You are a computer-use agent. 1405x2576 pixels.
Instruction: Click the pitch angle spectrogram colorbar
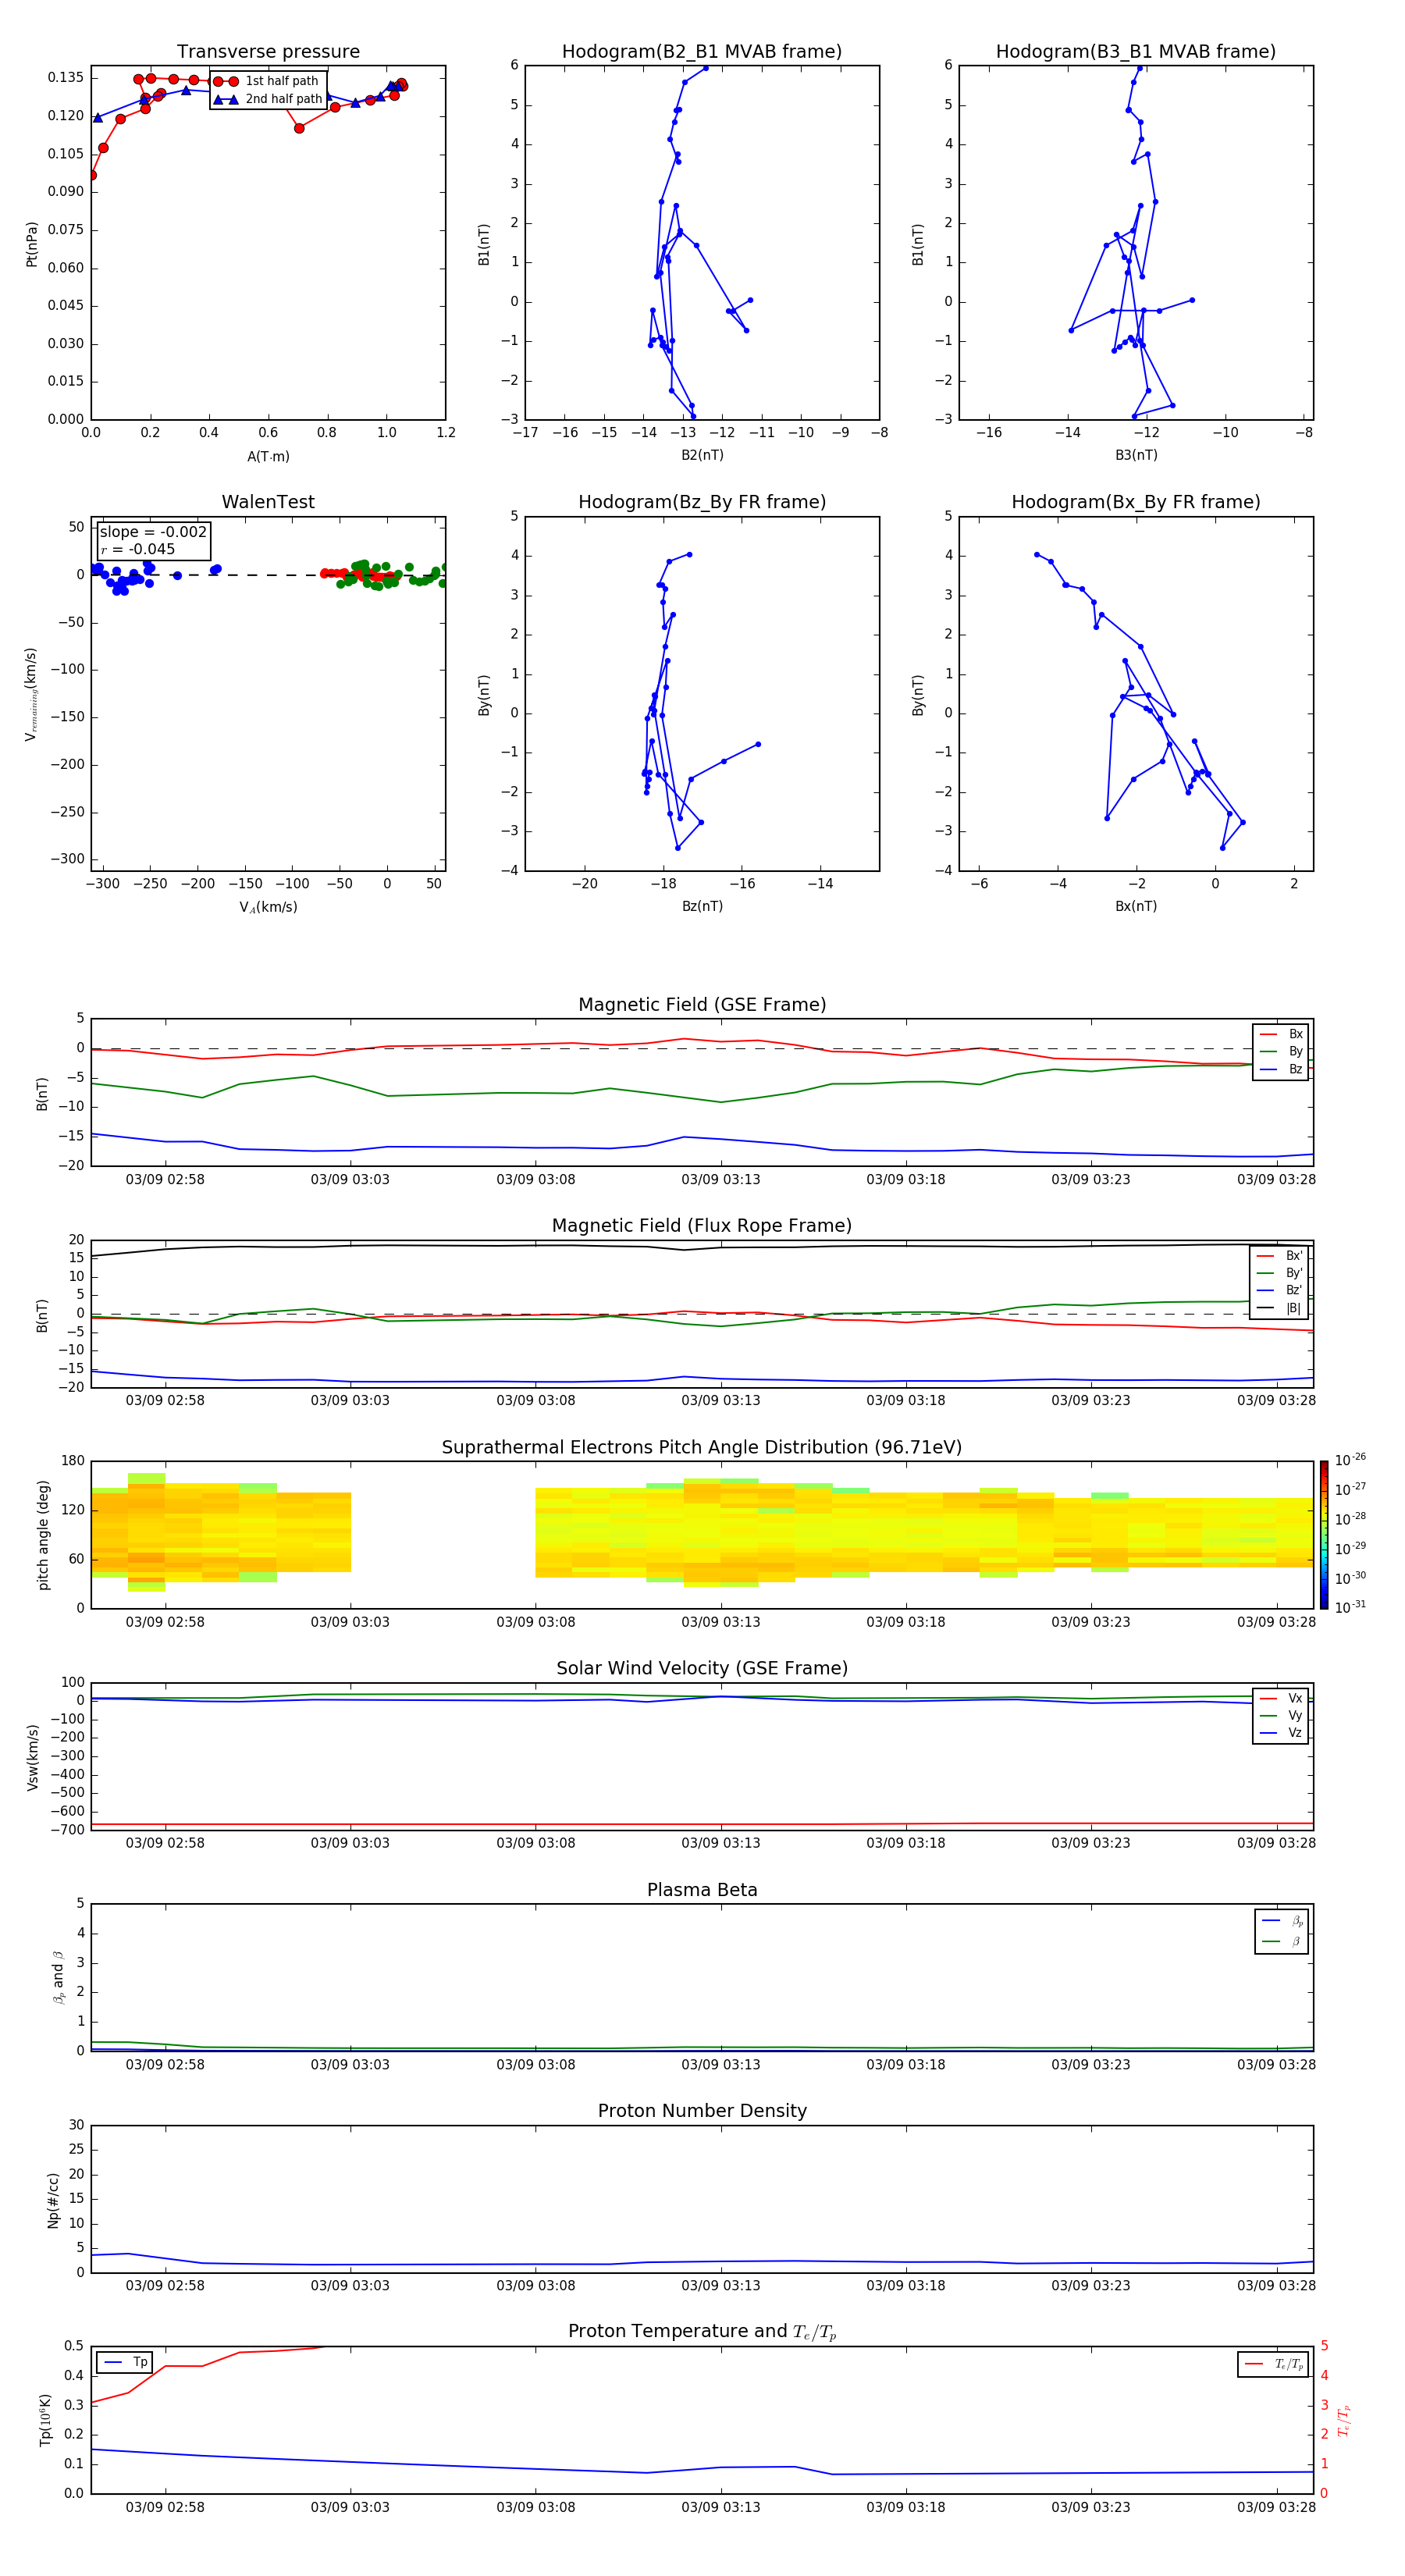pos(1324,1535)
